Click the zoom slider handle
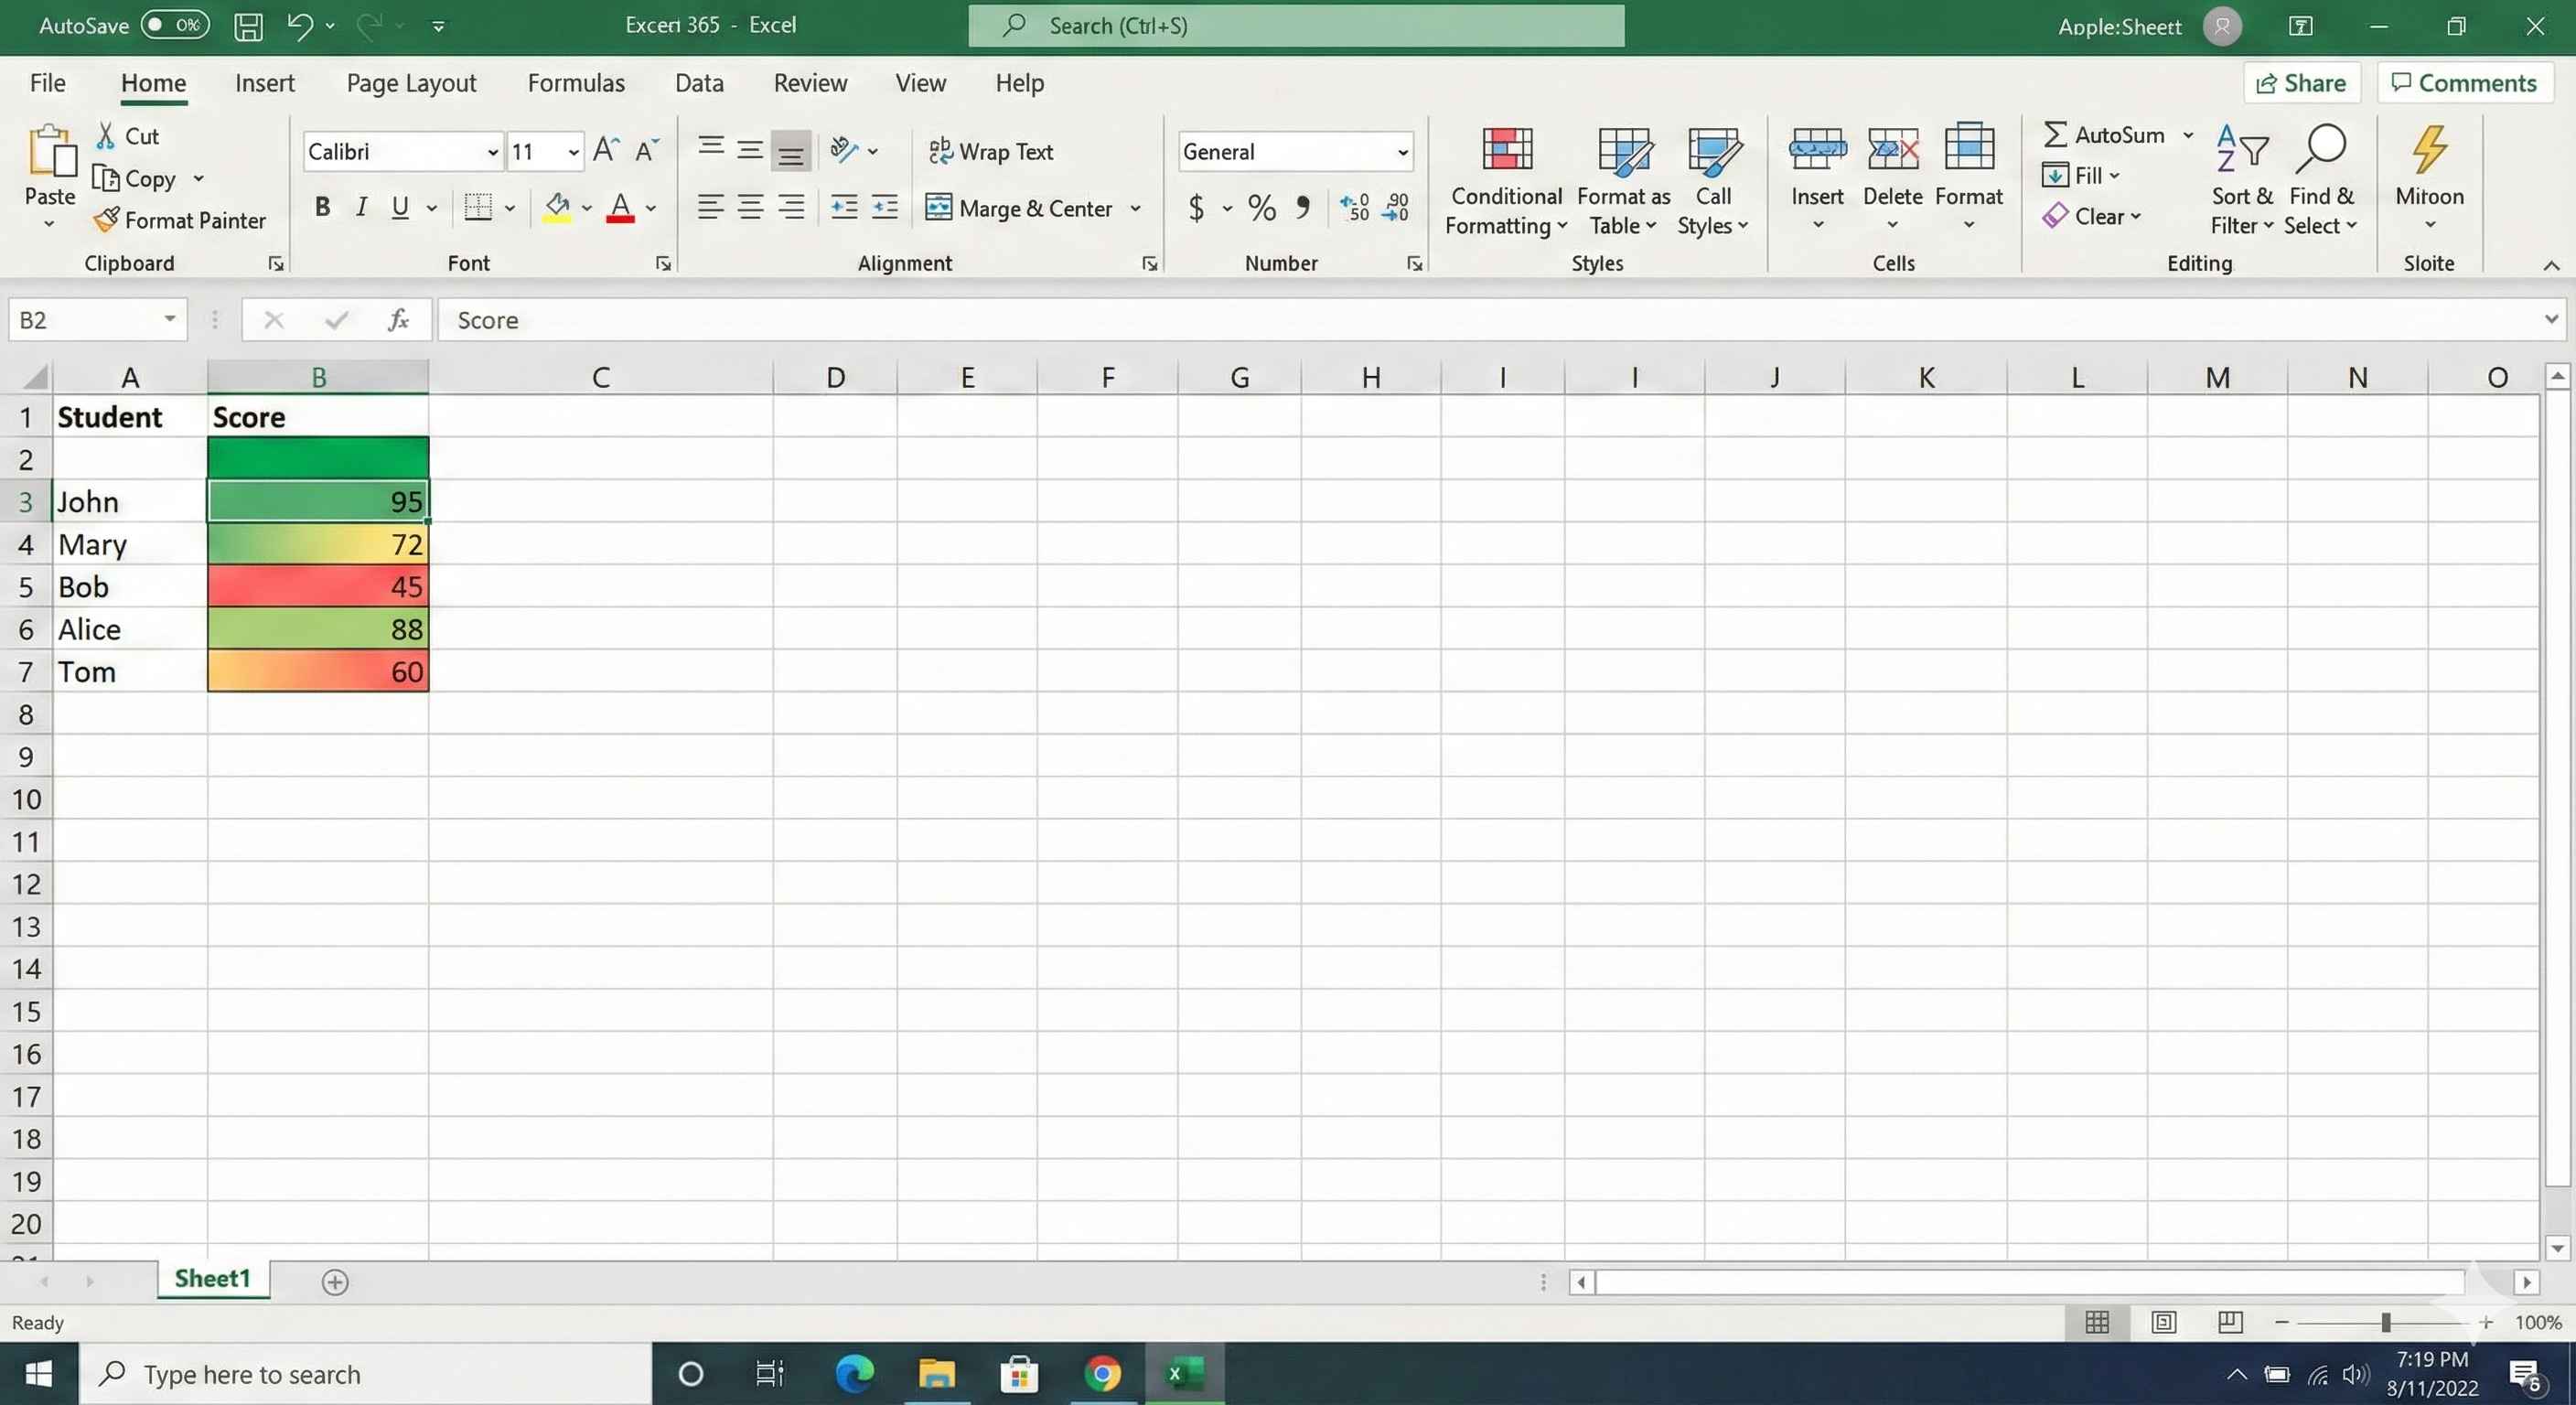This screenshot has width=2576, height=1405. (2385, 1322)
